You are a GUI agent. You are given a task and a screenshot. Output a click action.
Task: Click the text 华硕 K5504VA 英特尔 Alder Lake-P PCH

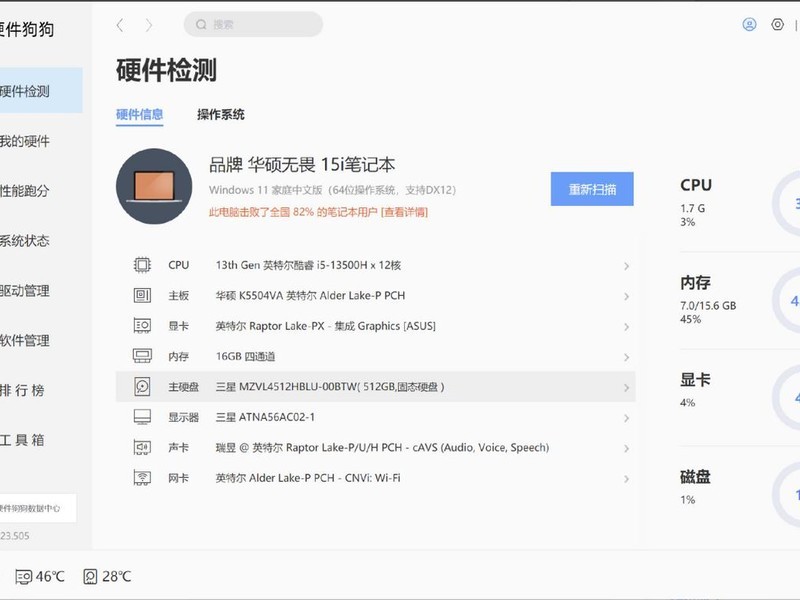[x=310, y=295]
